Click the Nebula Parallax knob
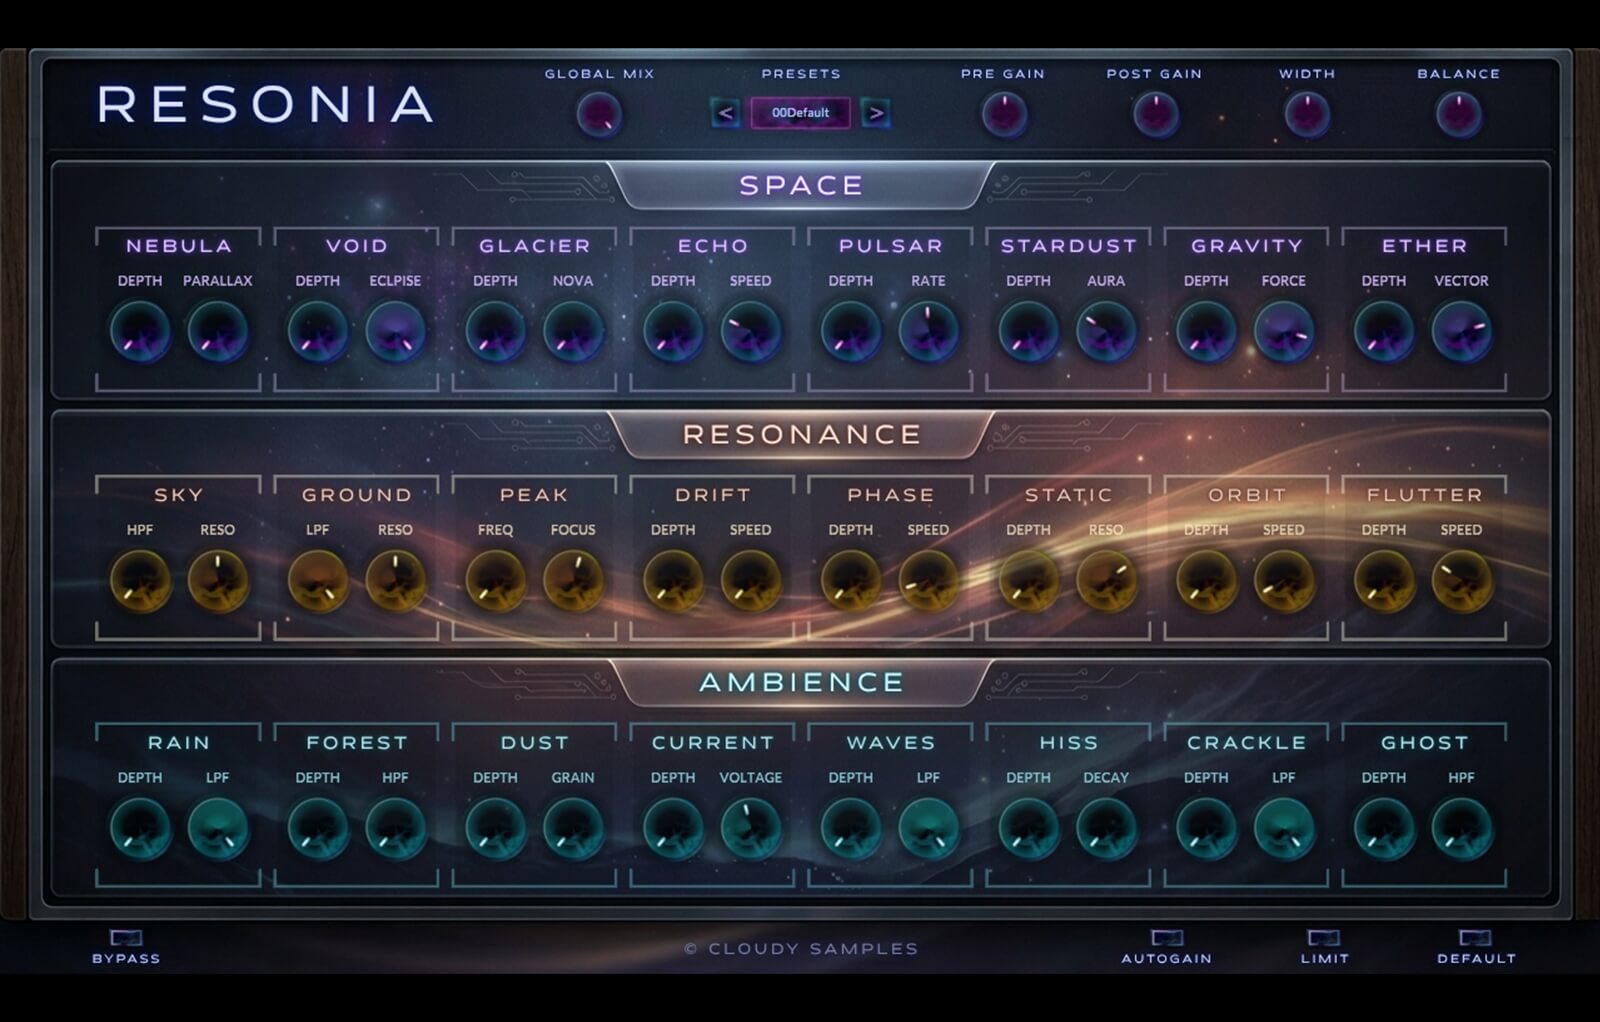Screen dimensions: 1600x1022 click(x=218, y=332)
